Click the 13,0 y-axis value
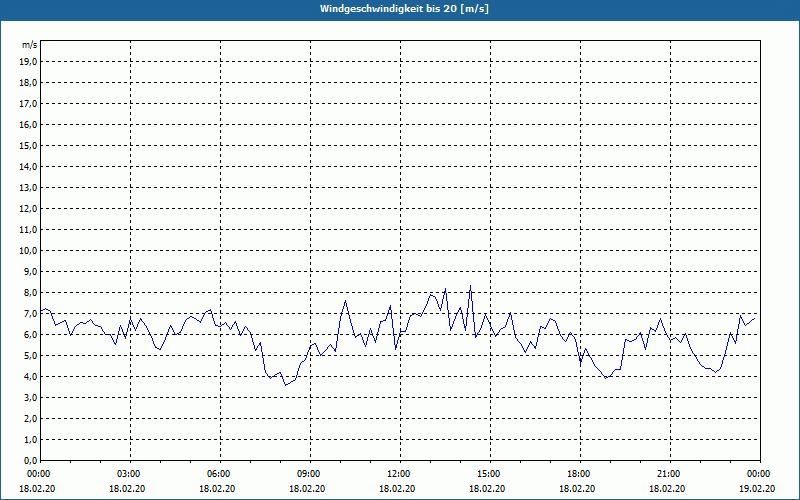This screenshot has width=800, height=500. pos(29,188)
